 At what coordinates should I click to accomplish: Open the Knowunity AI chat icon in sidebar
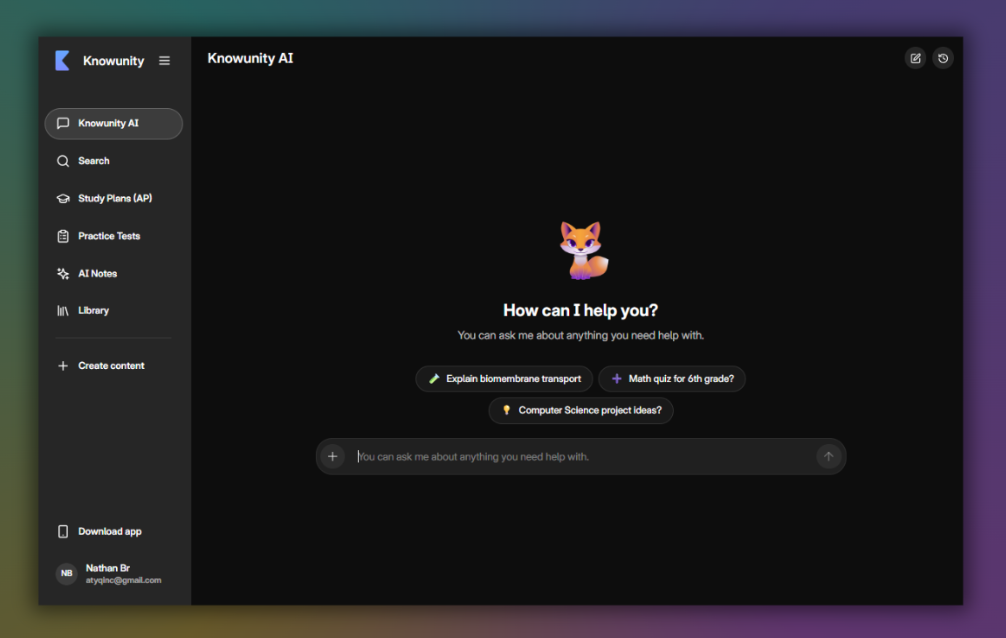[63, 123]
